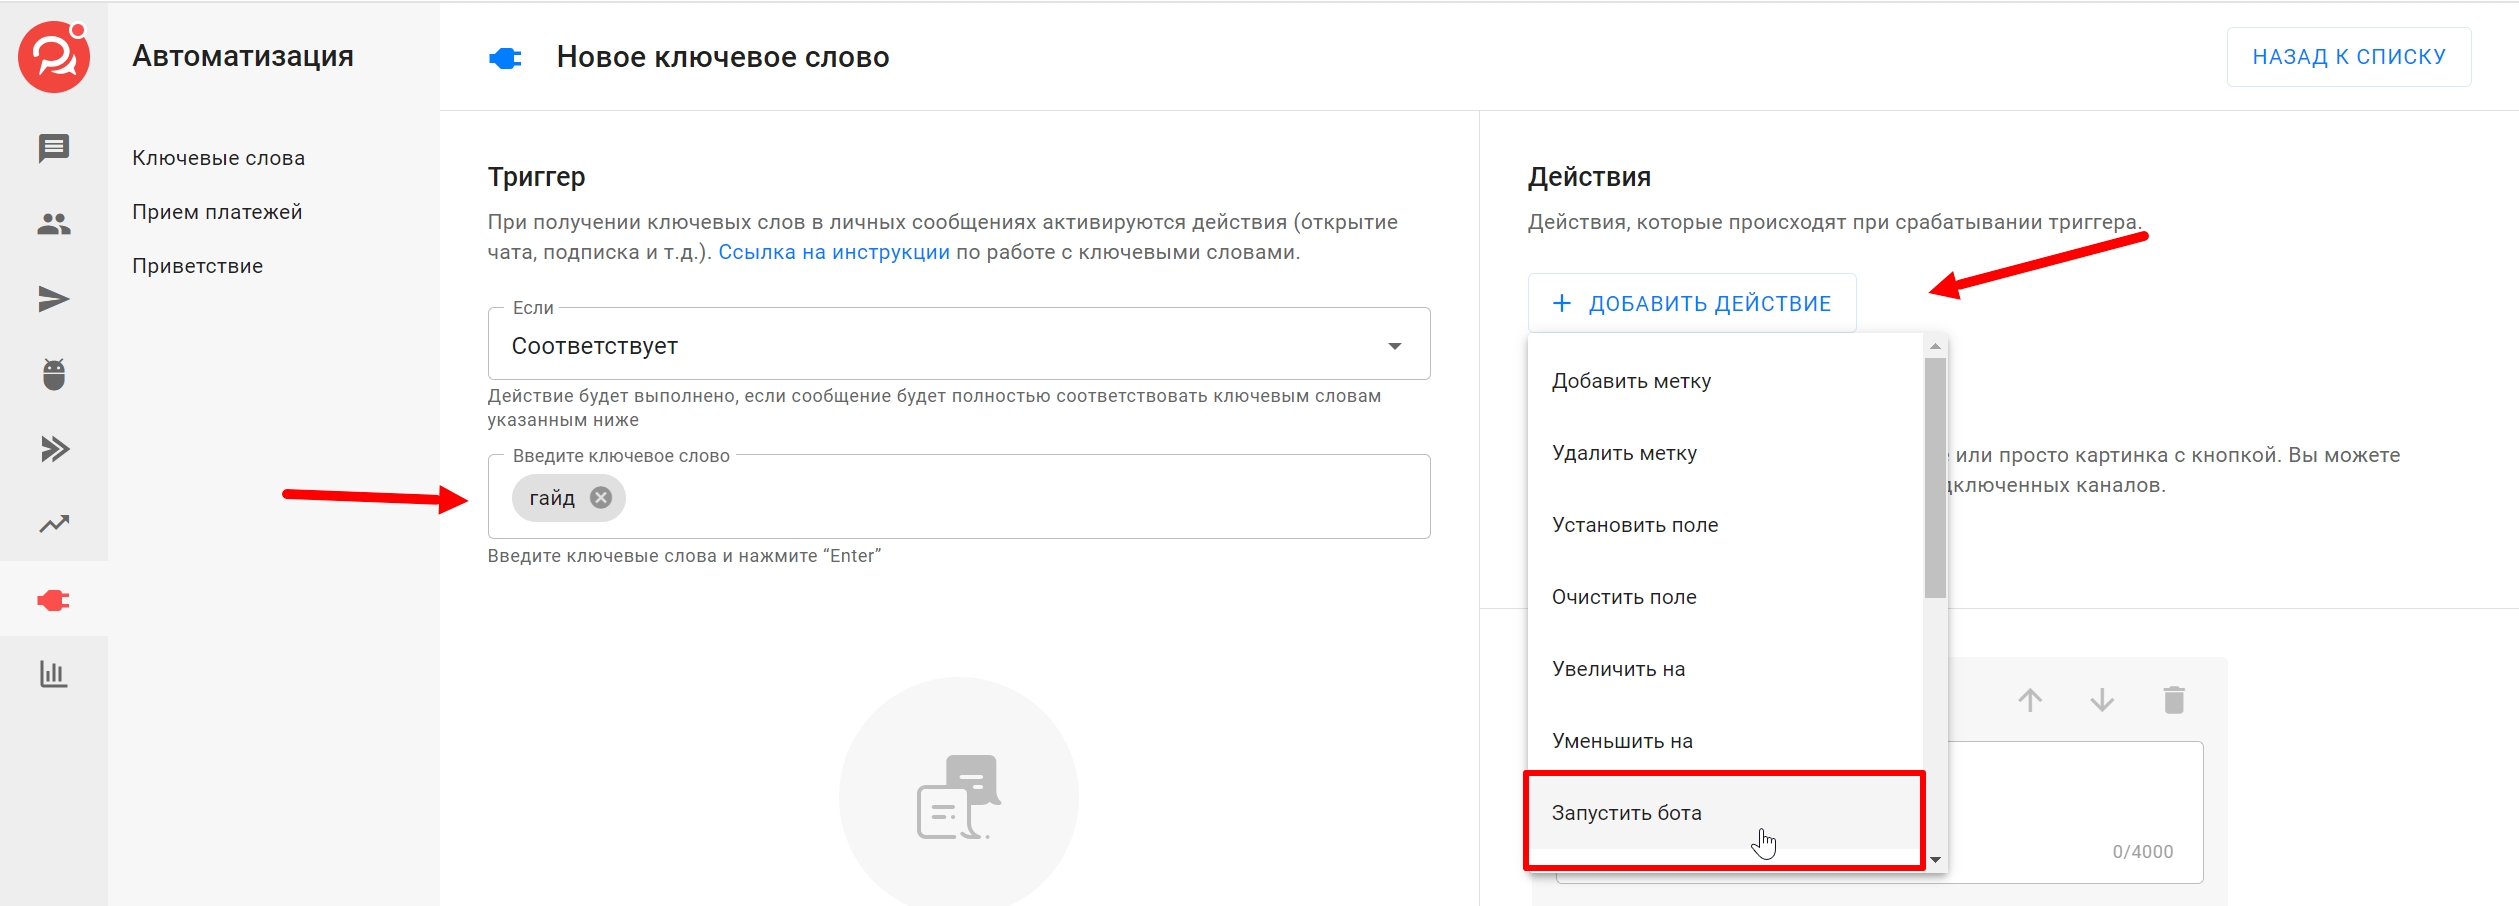Screen dimensions: 2519x906
Task: Open the bar chart statistics icon
Action: 54,674
